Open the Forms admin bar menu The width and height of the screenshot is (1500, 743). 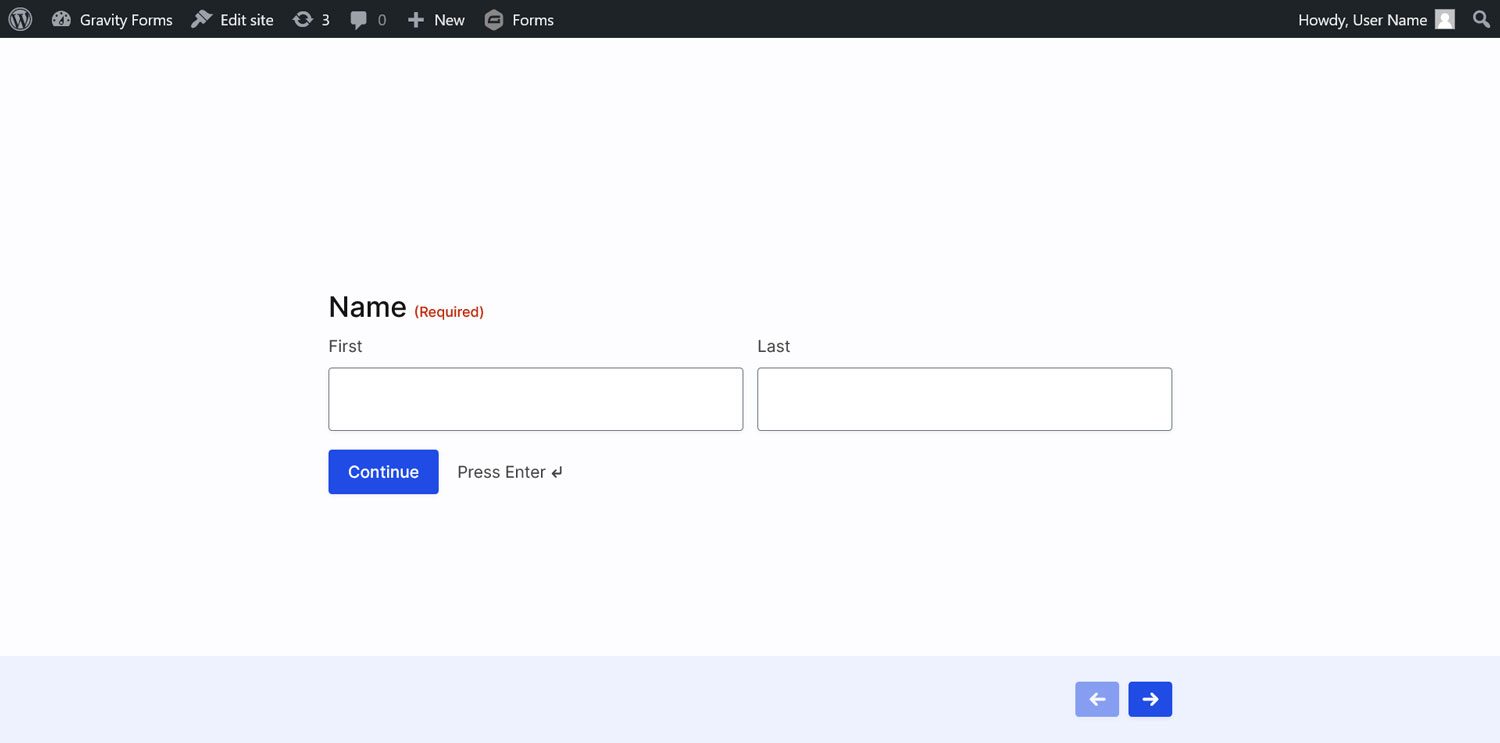pyautogui.click(x=519, y=19)
